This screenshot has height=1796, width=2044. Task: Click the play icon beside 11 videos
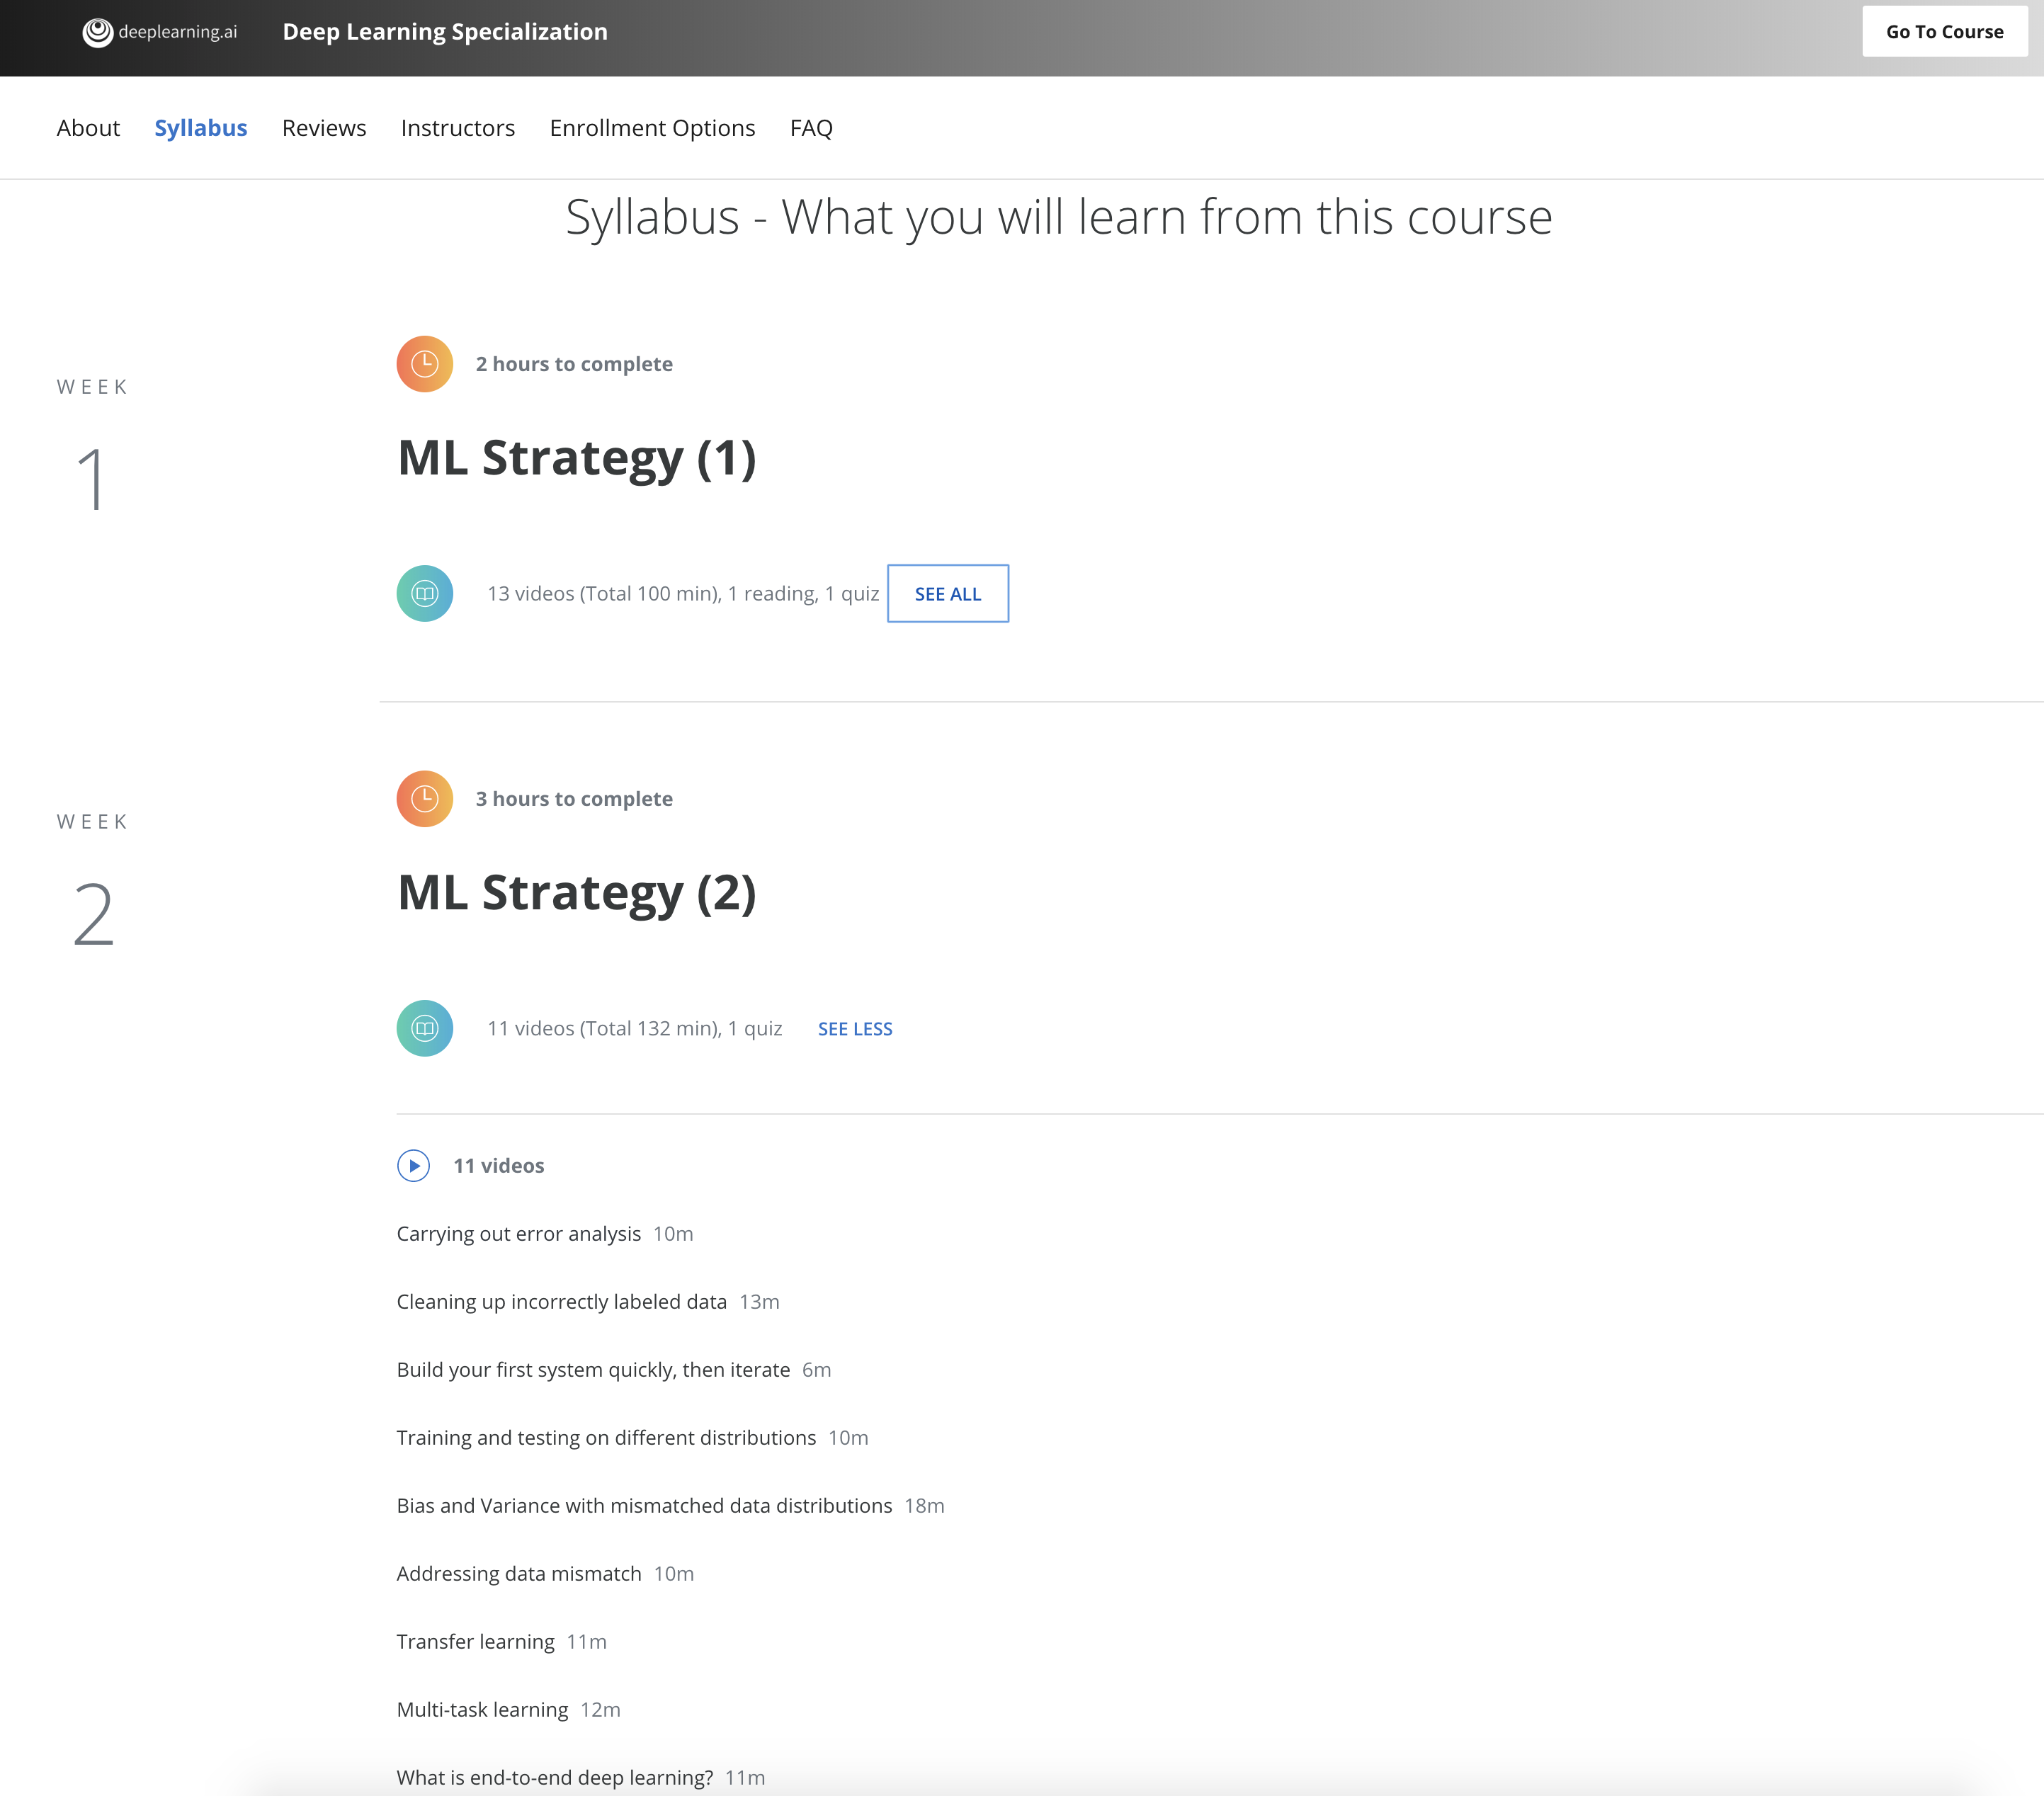[x=413, y=1166]
